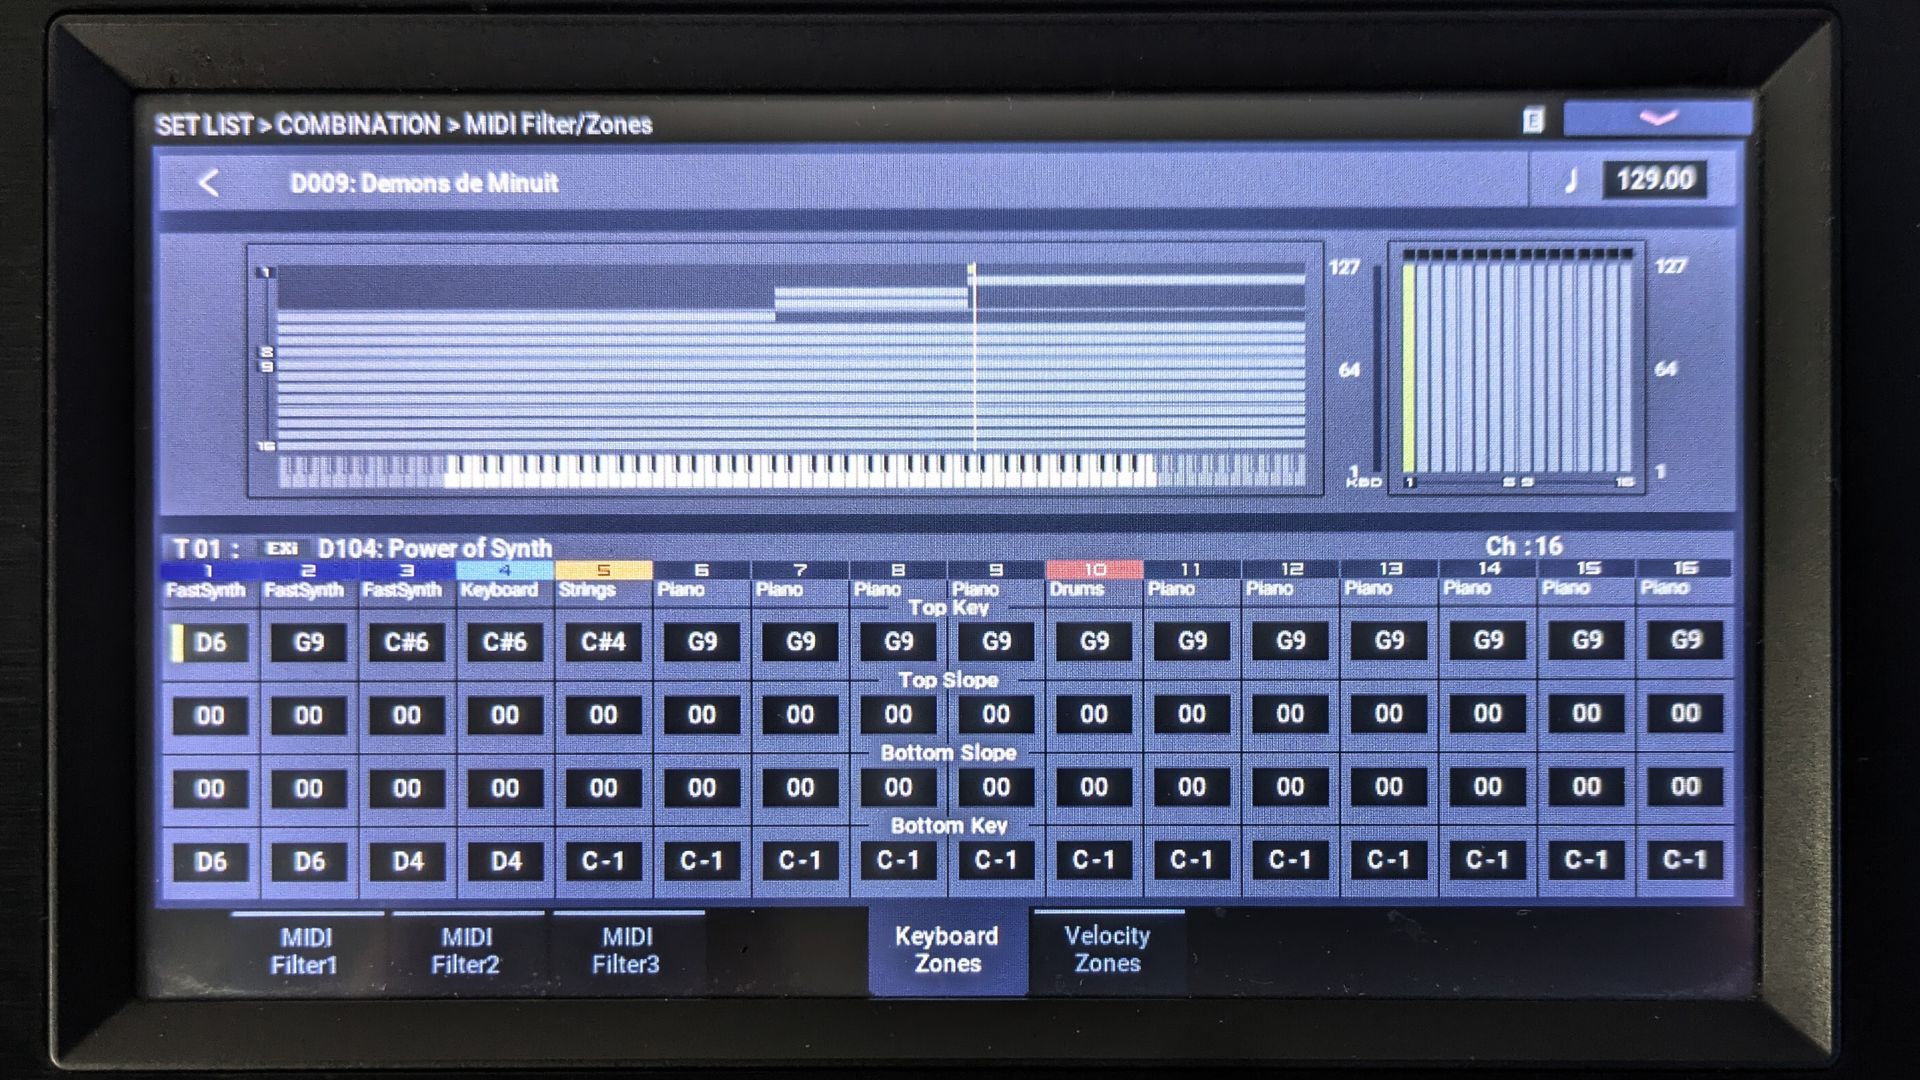Select the 129.00 tempo field
This screenshot has width=1920, height=1080.
coord(1654,180)
